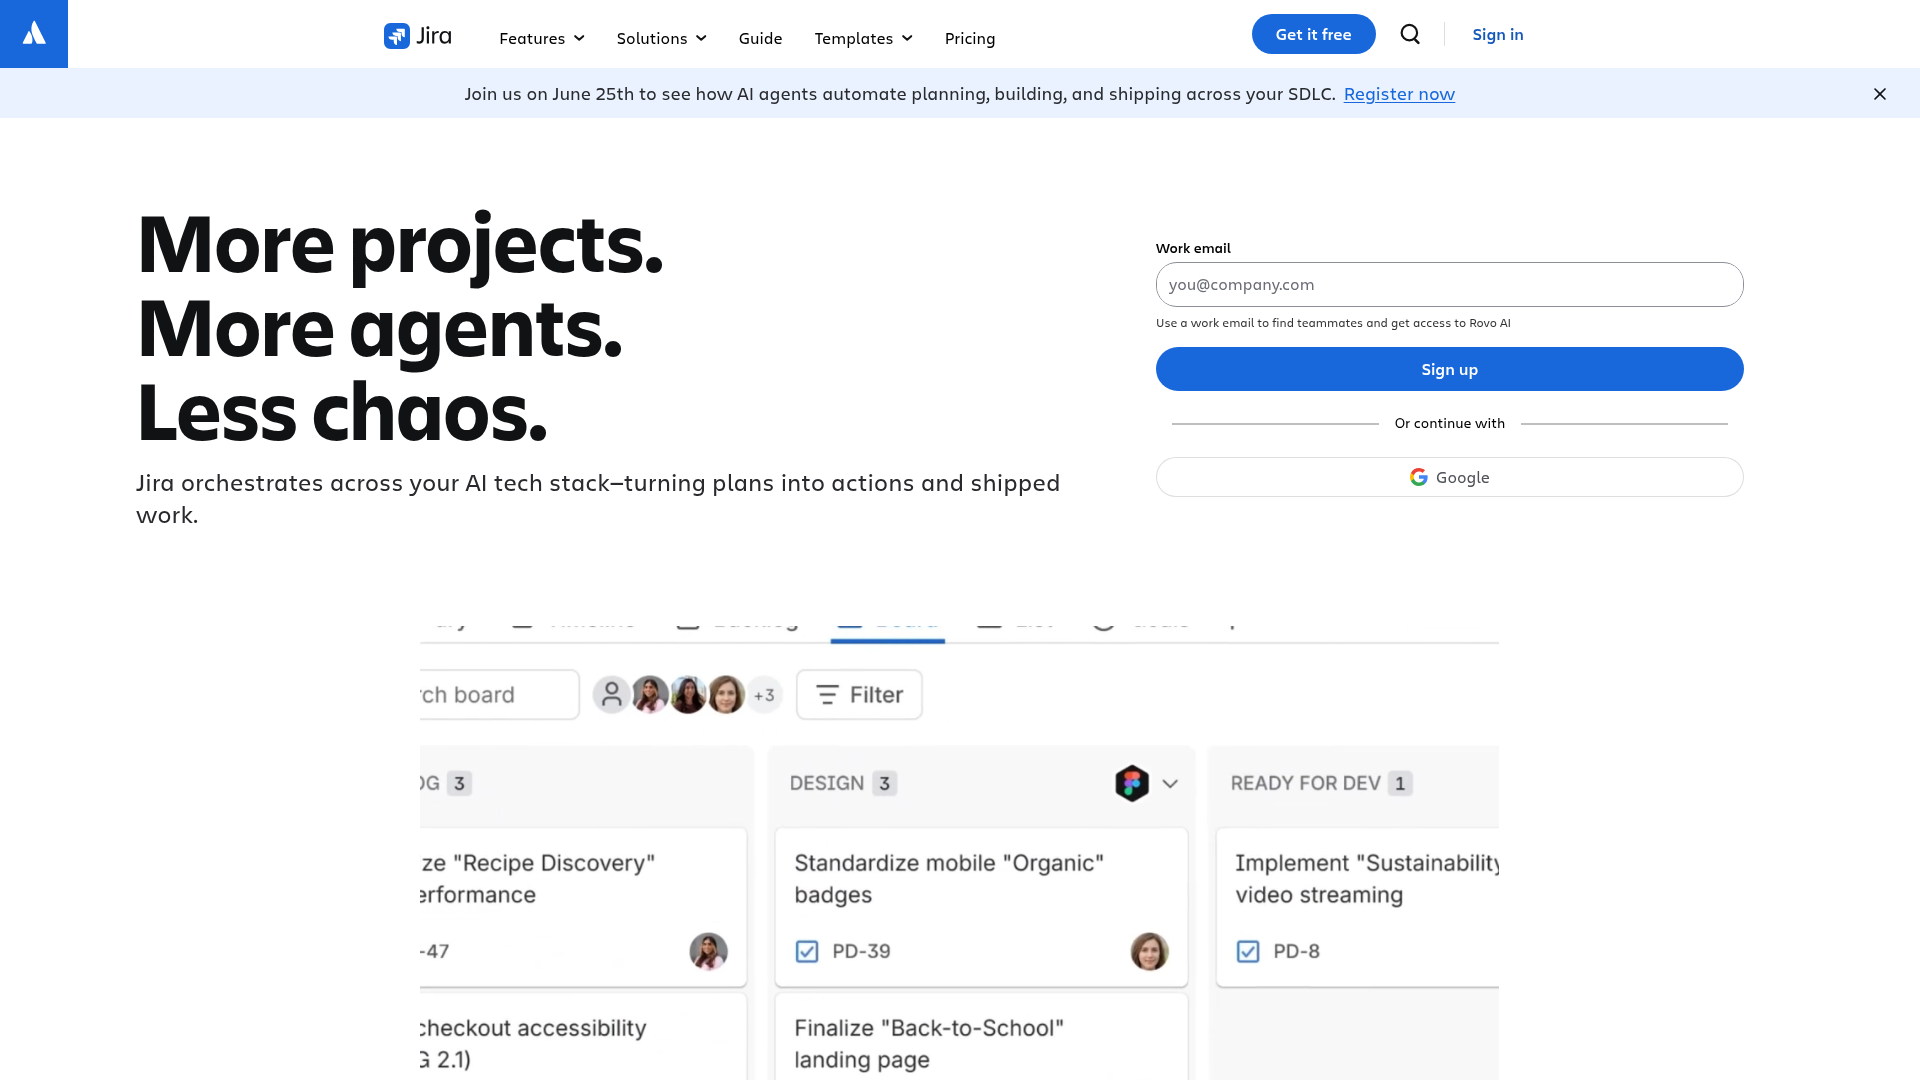Click the Sign in link
The image size is (1920, 1080).
click(1498, 34)
